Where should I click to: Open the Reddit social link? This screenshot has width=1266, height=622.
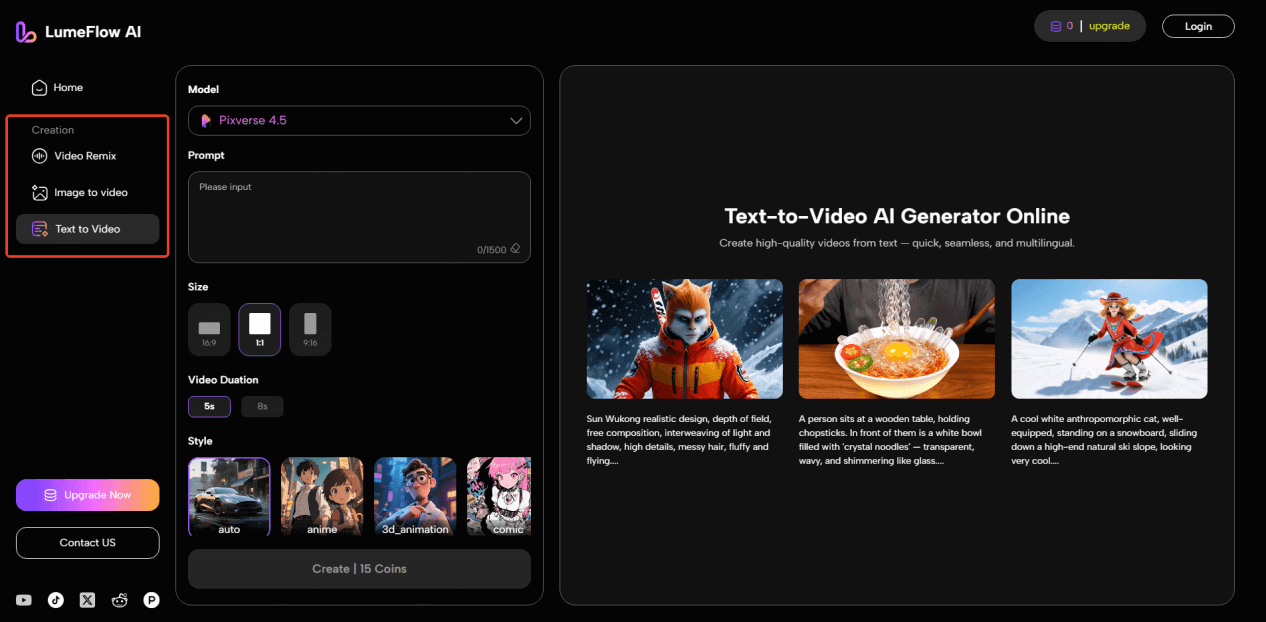tap(120, 600)
